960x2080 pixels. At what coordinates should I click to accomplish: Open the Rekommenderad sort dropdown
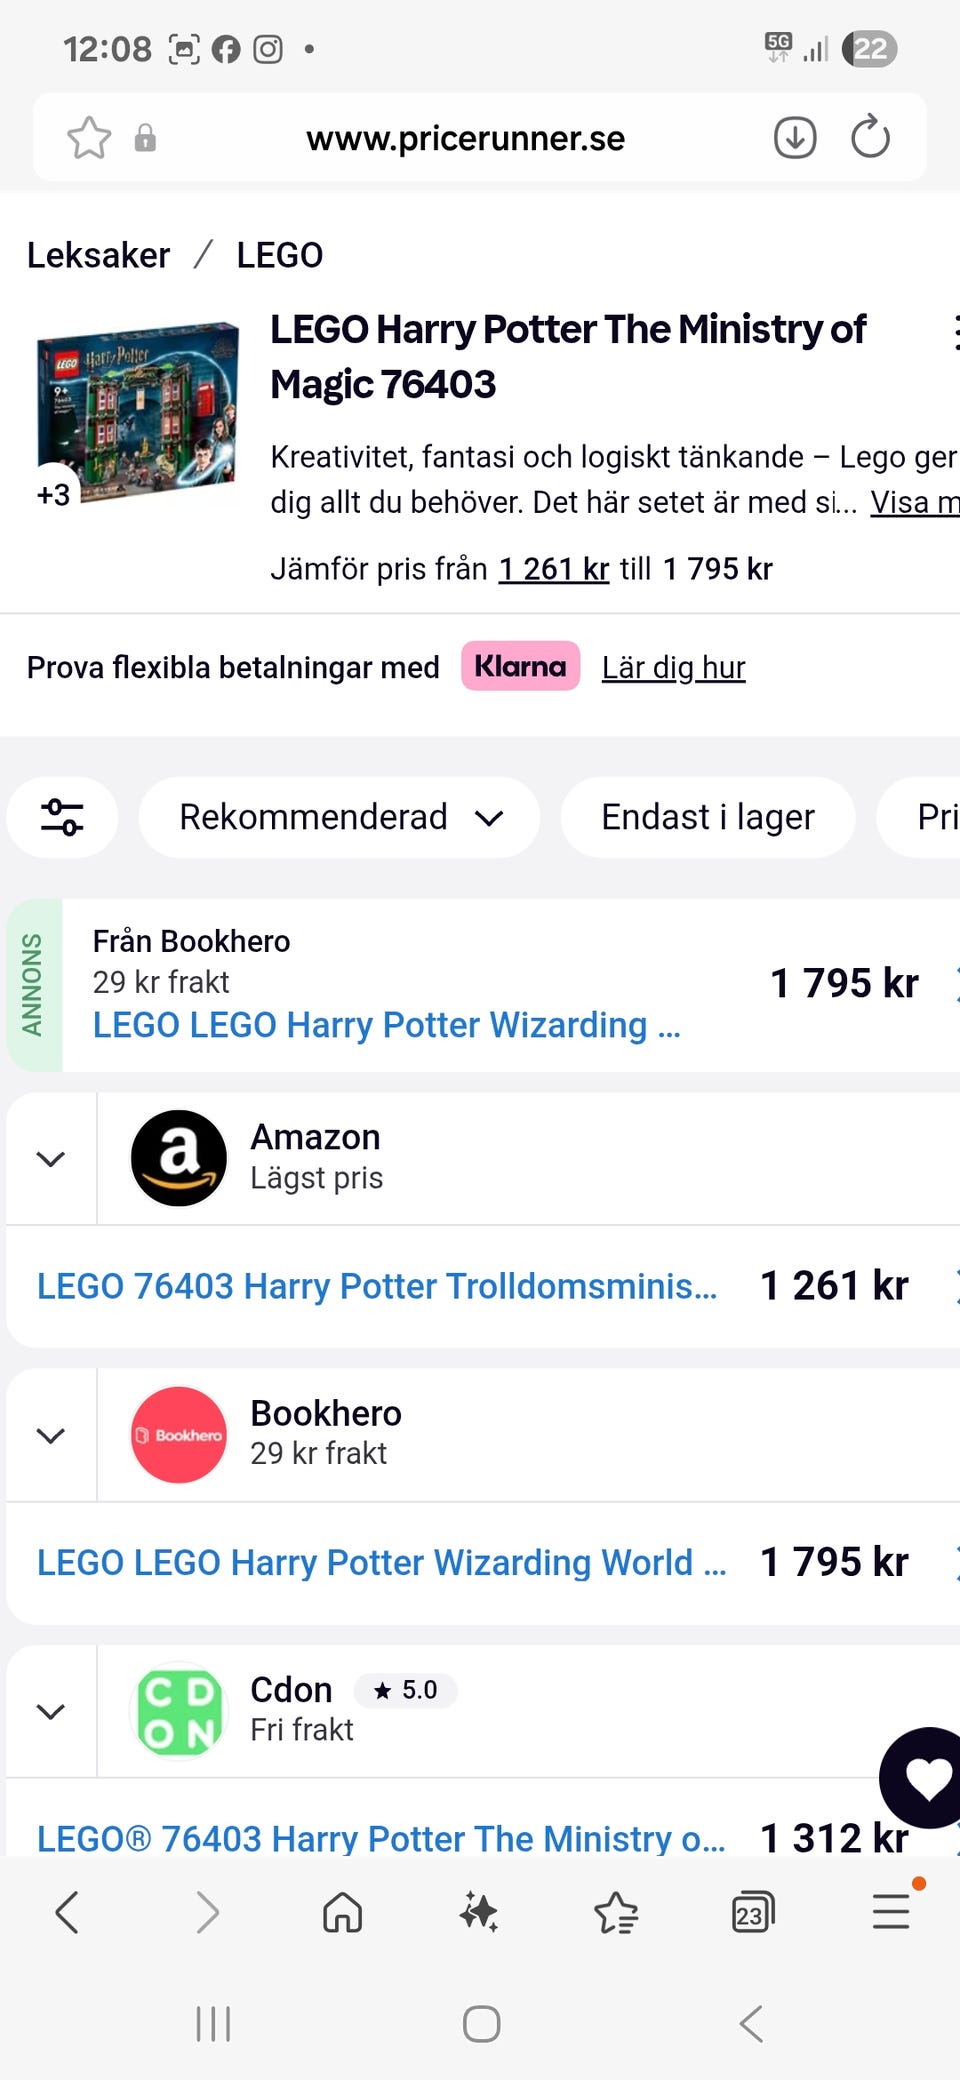click(x=339, y=817)
